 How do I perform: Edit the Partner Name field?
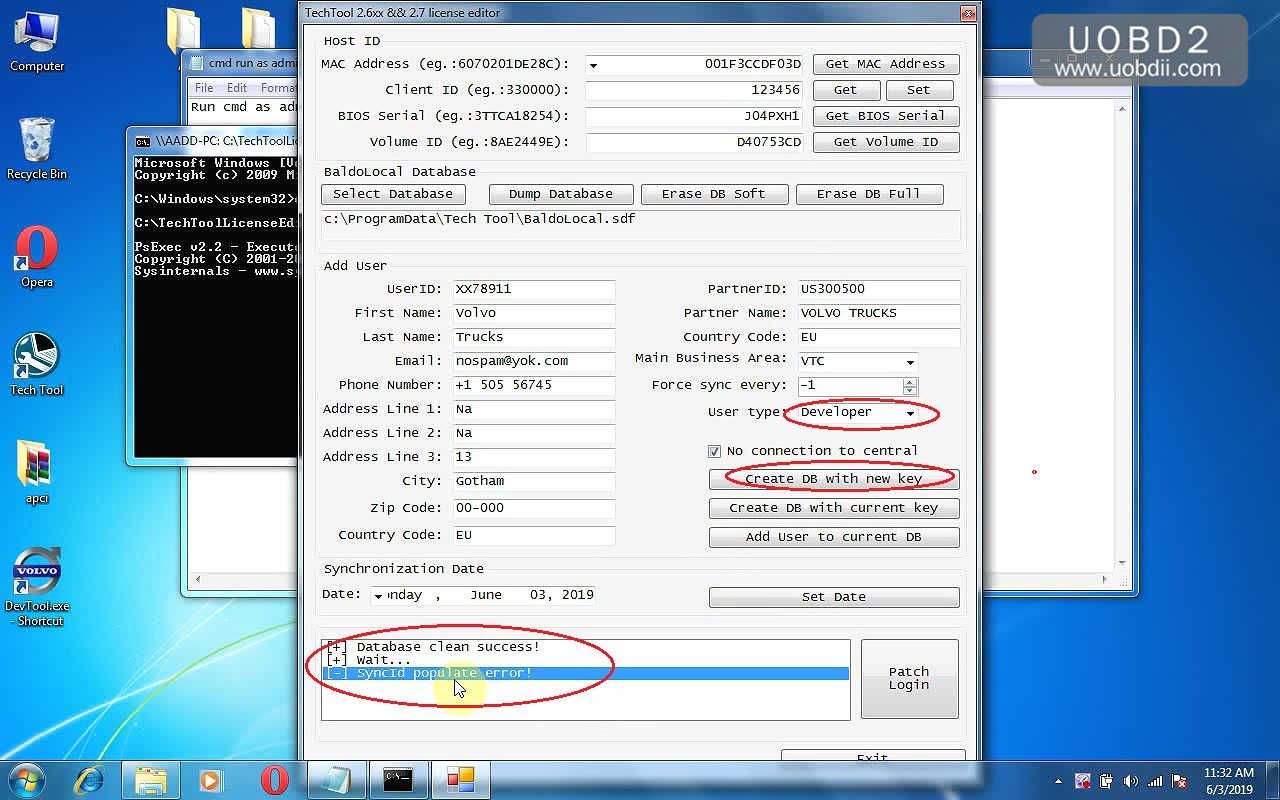point(879,313)
